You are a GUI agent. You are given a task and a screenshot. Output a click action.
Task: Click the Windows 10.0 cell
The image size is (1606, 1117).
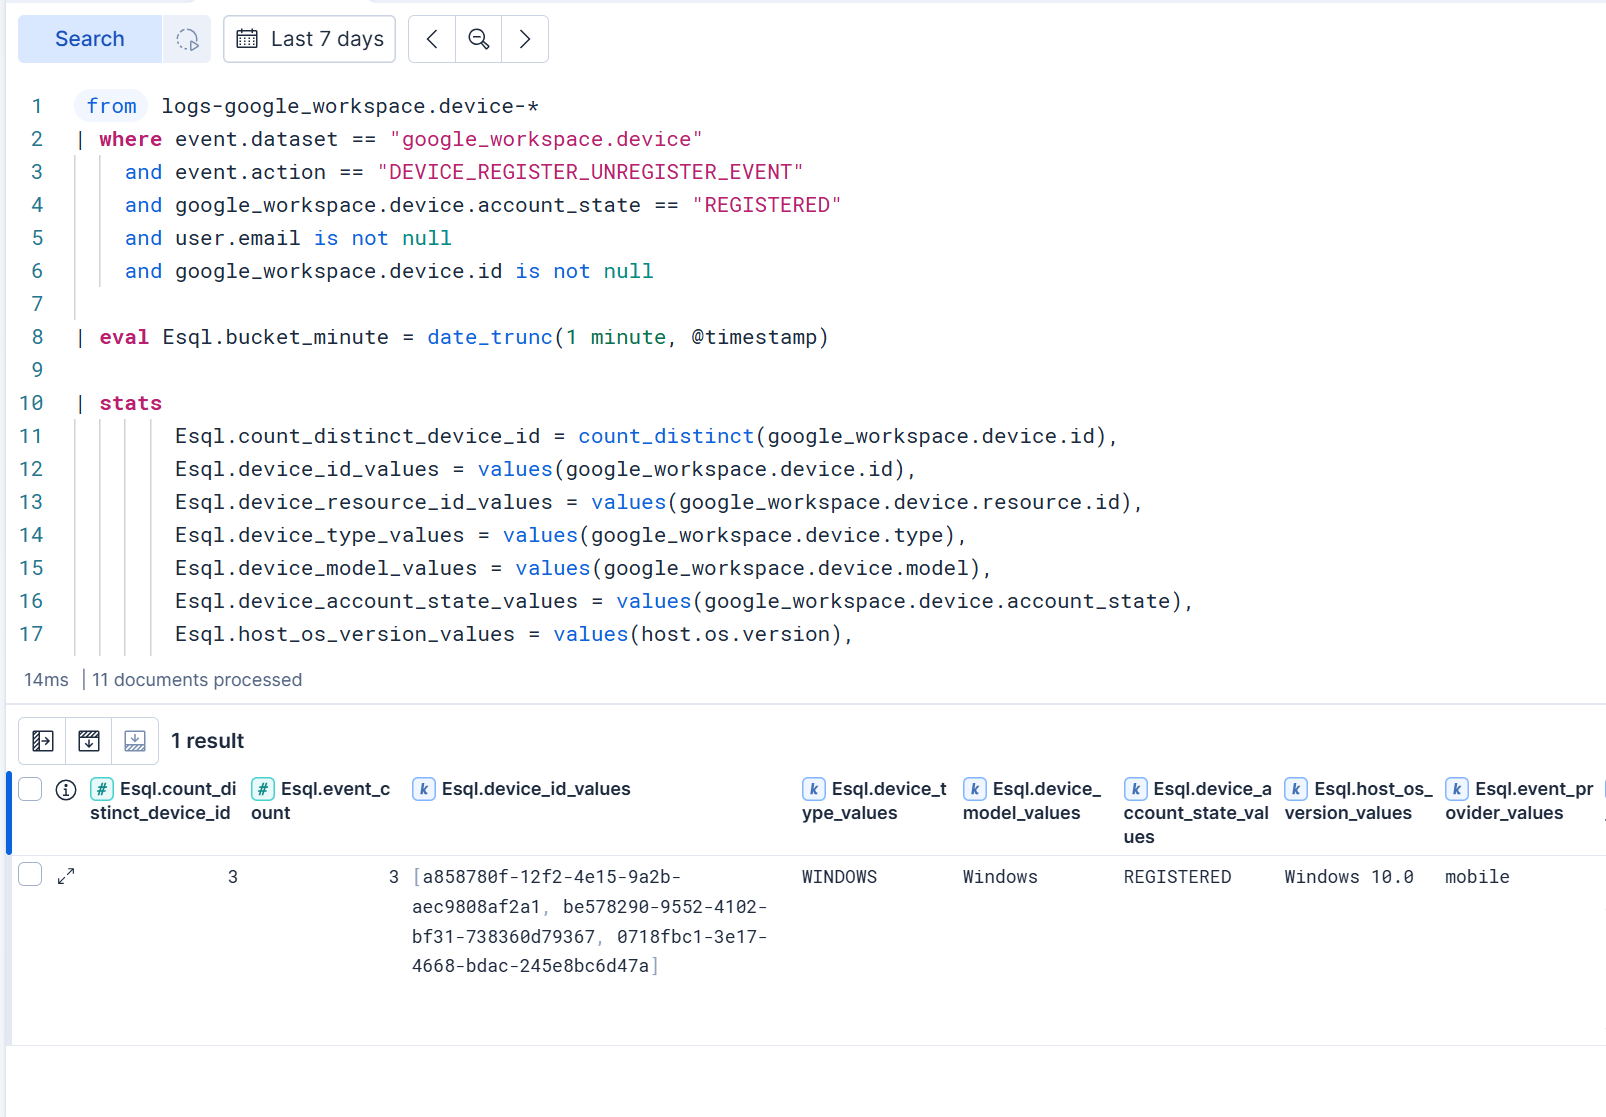tap(1349, 877)
